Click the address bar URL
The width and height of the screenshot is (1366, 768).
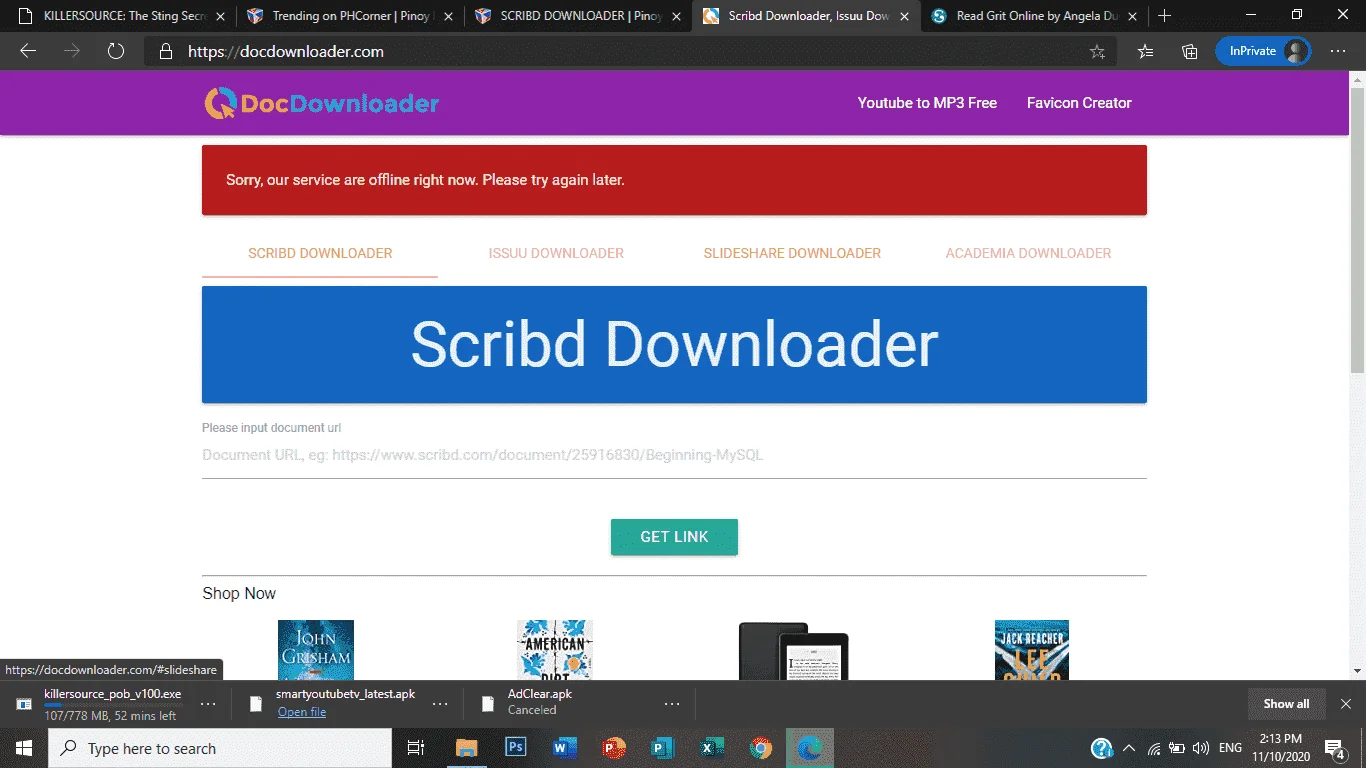(x=286, y=52)
